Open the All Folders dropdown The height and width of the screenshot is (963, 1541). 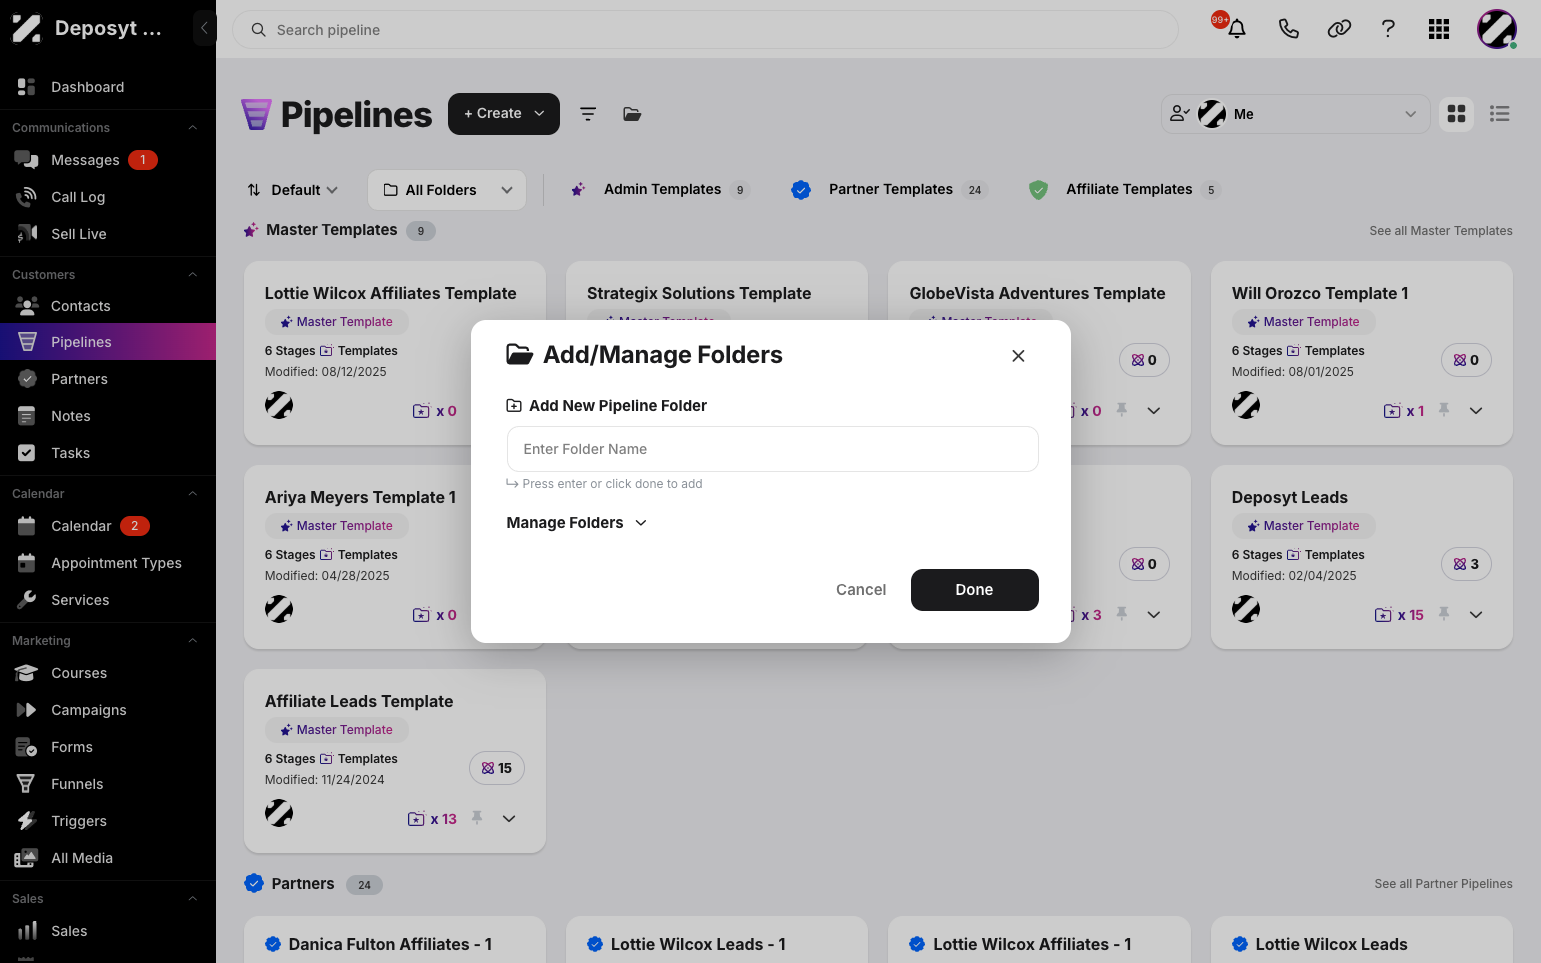pyautogui.click(x=447, y=190)
